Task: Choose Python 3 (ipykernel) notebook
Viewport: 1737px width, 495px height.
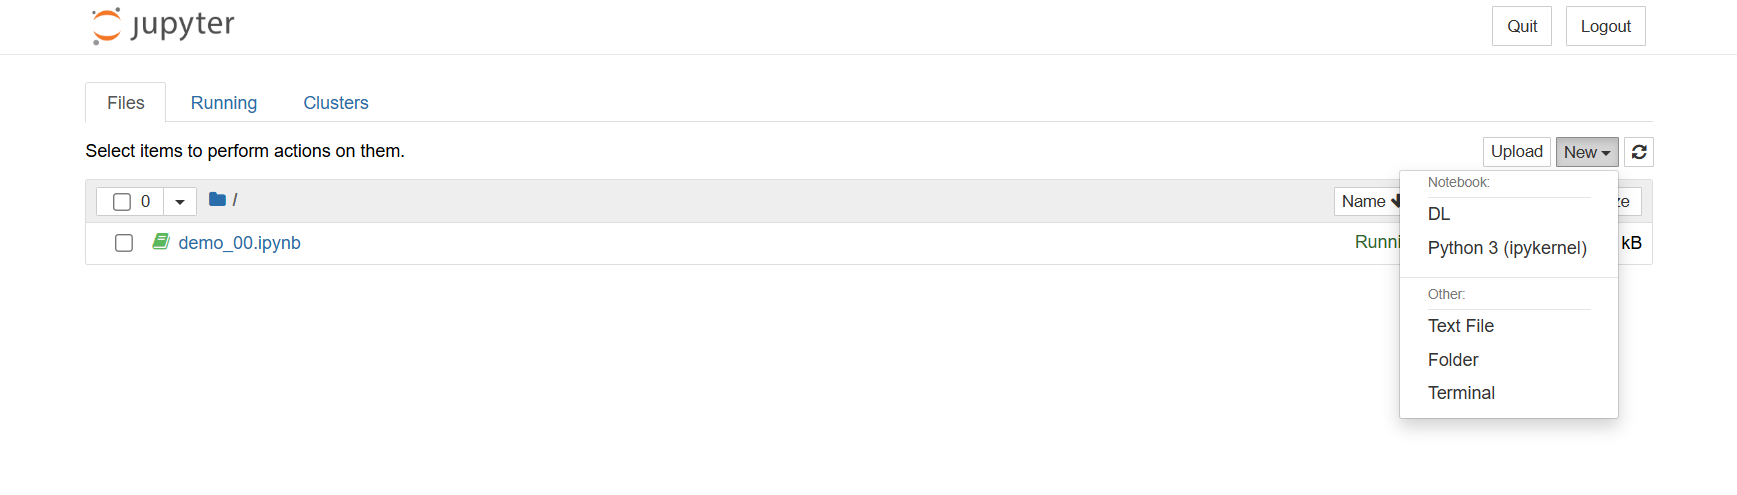Action: 1509,248
